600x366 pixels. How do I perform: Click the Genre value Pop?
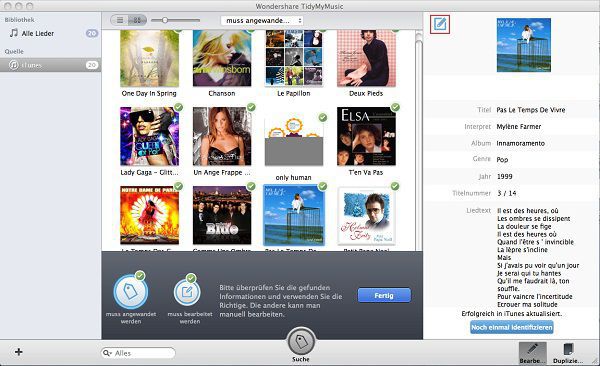(x=502, y=160)
